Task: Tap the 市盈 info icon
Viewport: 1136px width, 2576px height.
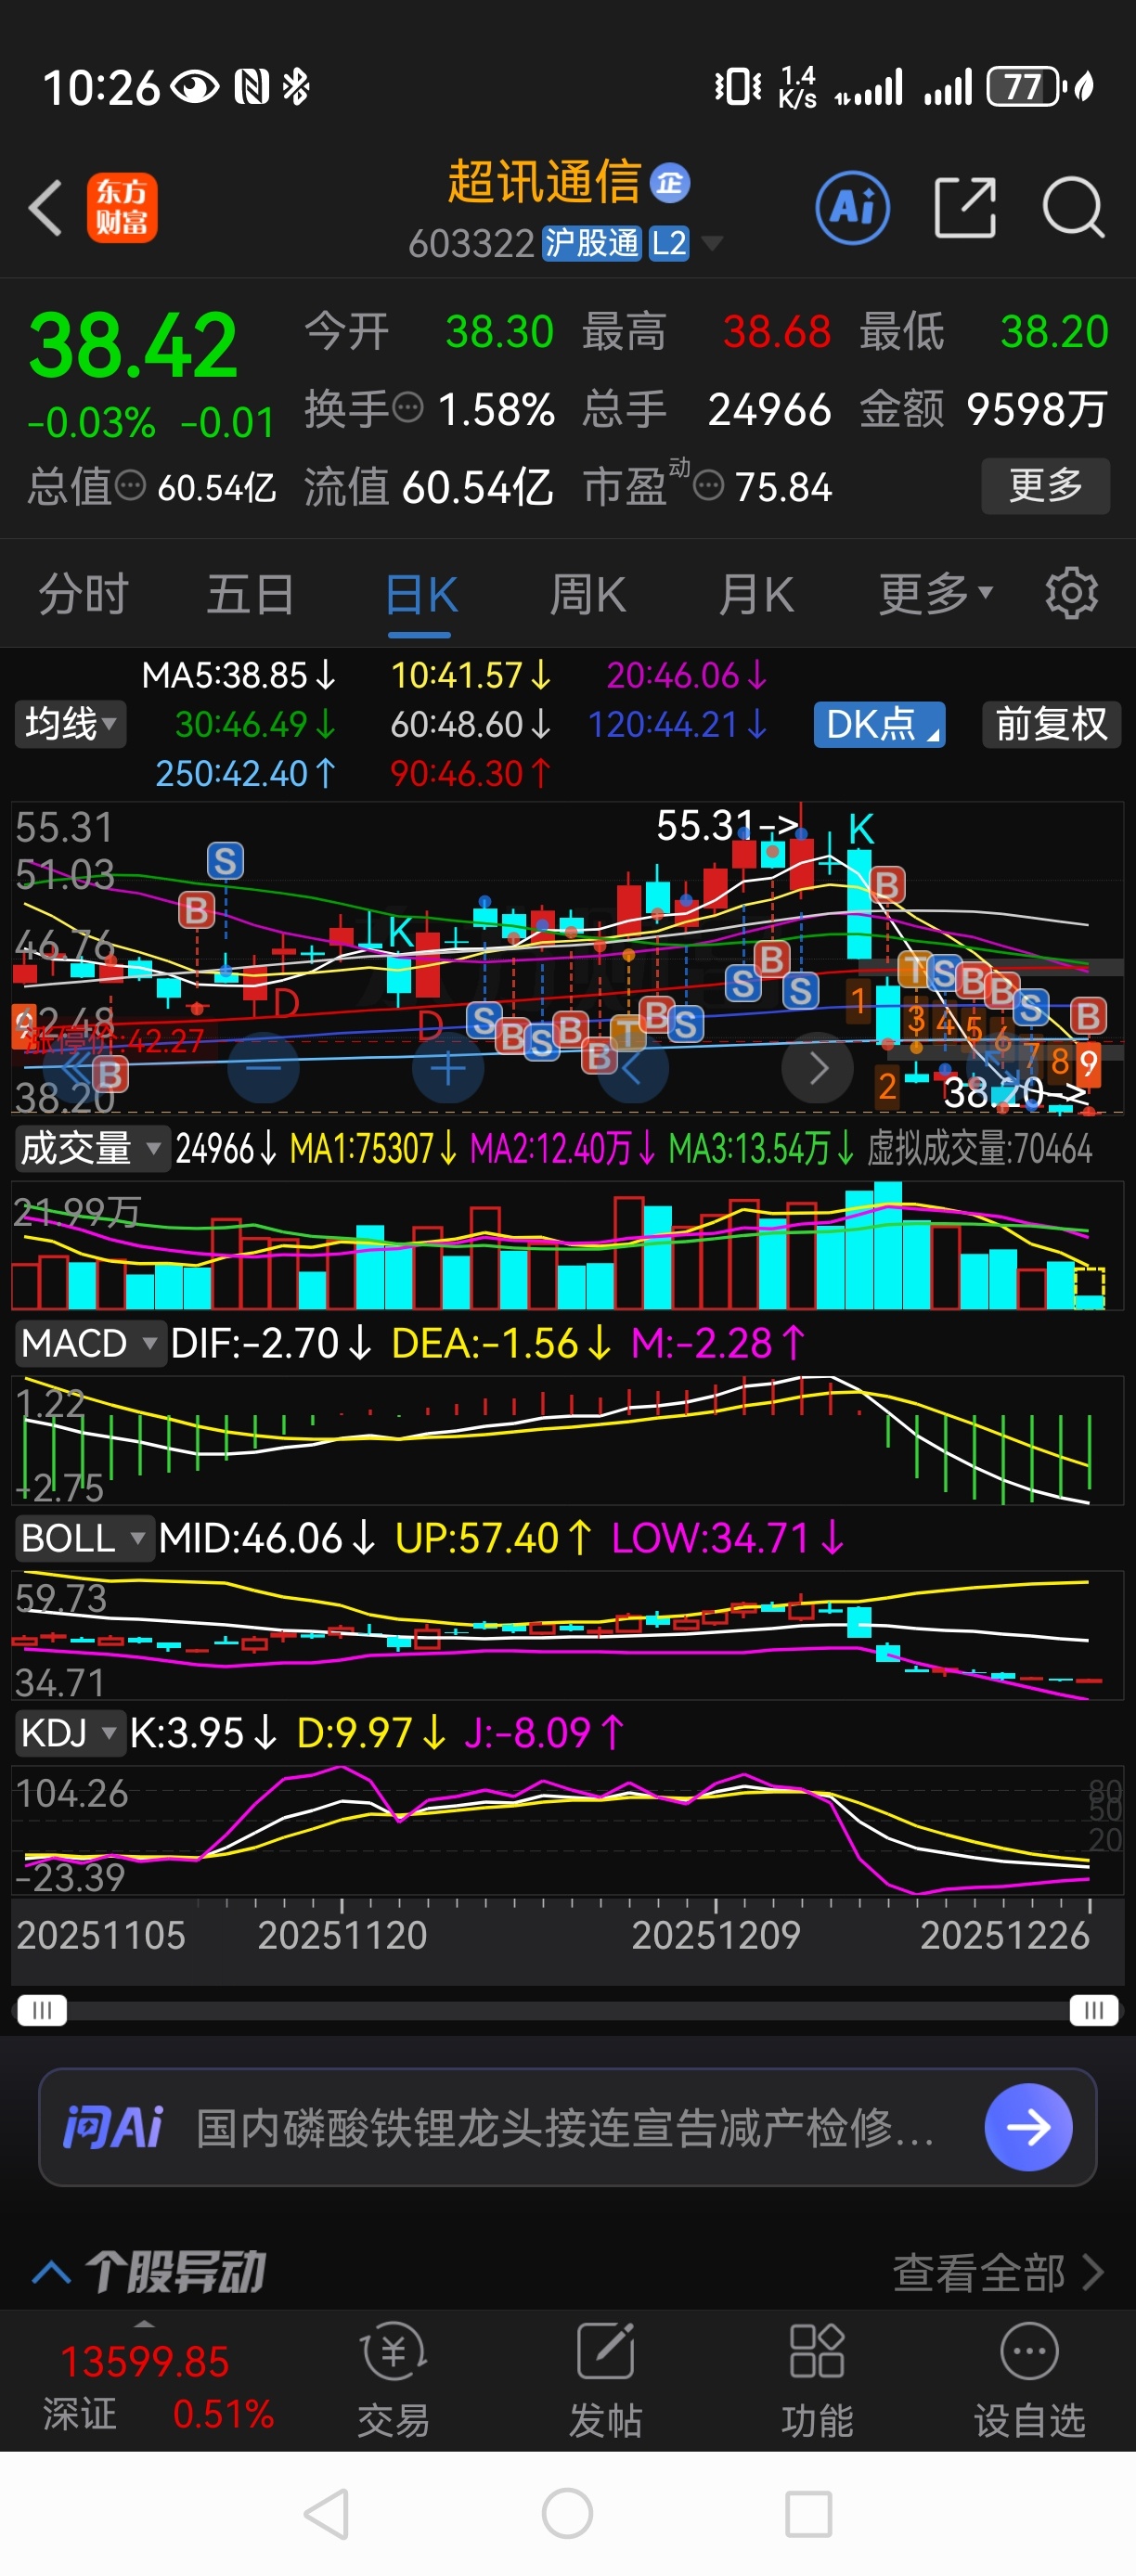Action: coord(708,487)
